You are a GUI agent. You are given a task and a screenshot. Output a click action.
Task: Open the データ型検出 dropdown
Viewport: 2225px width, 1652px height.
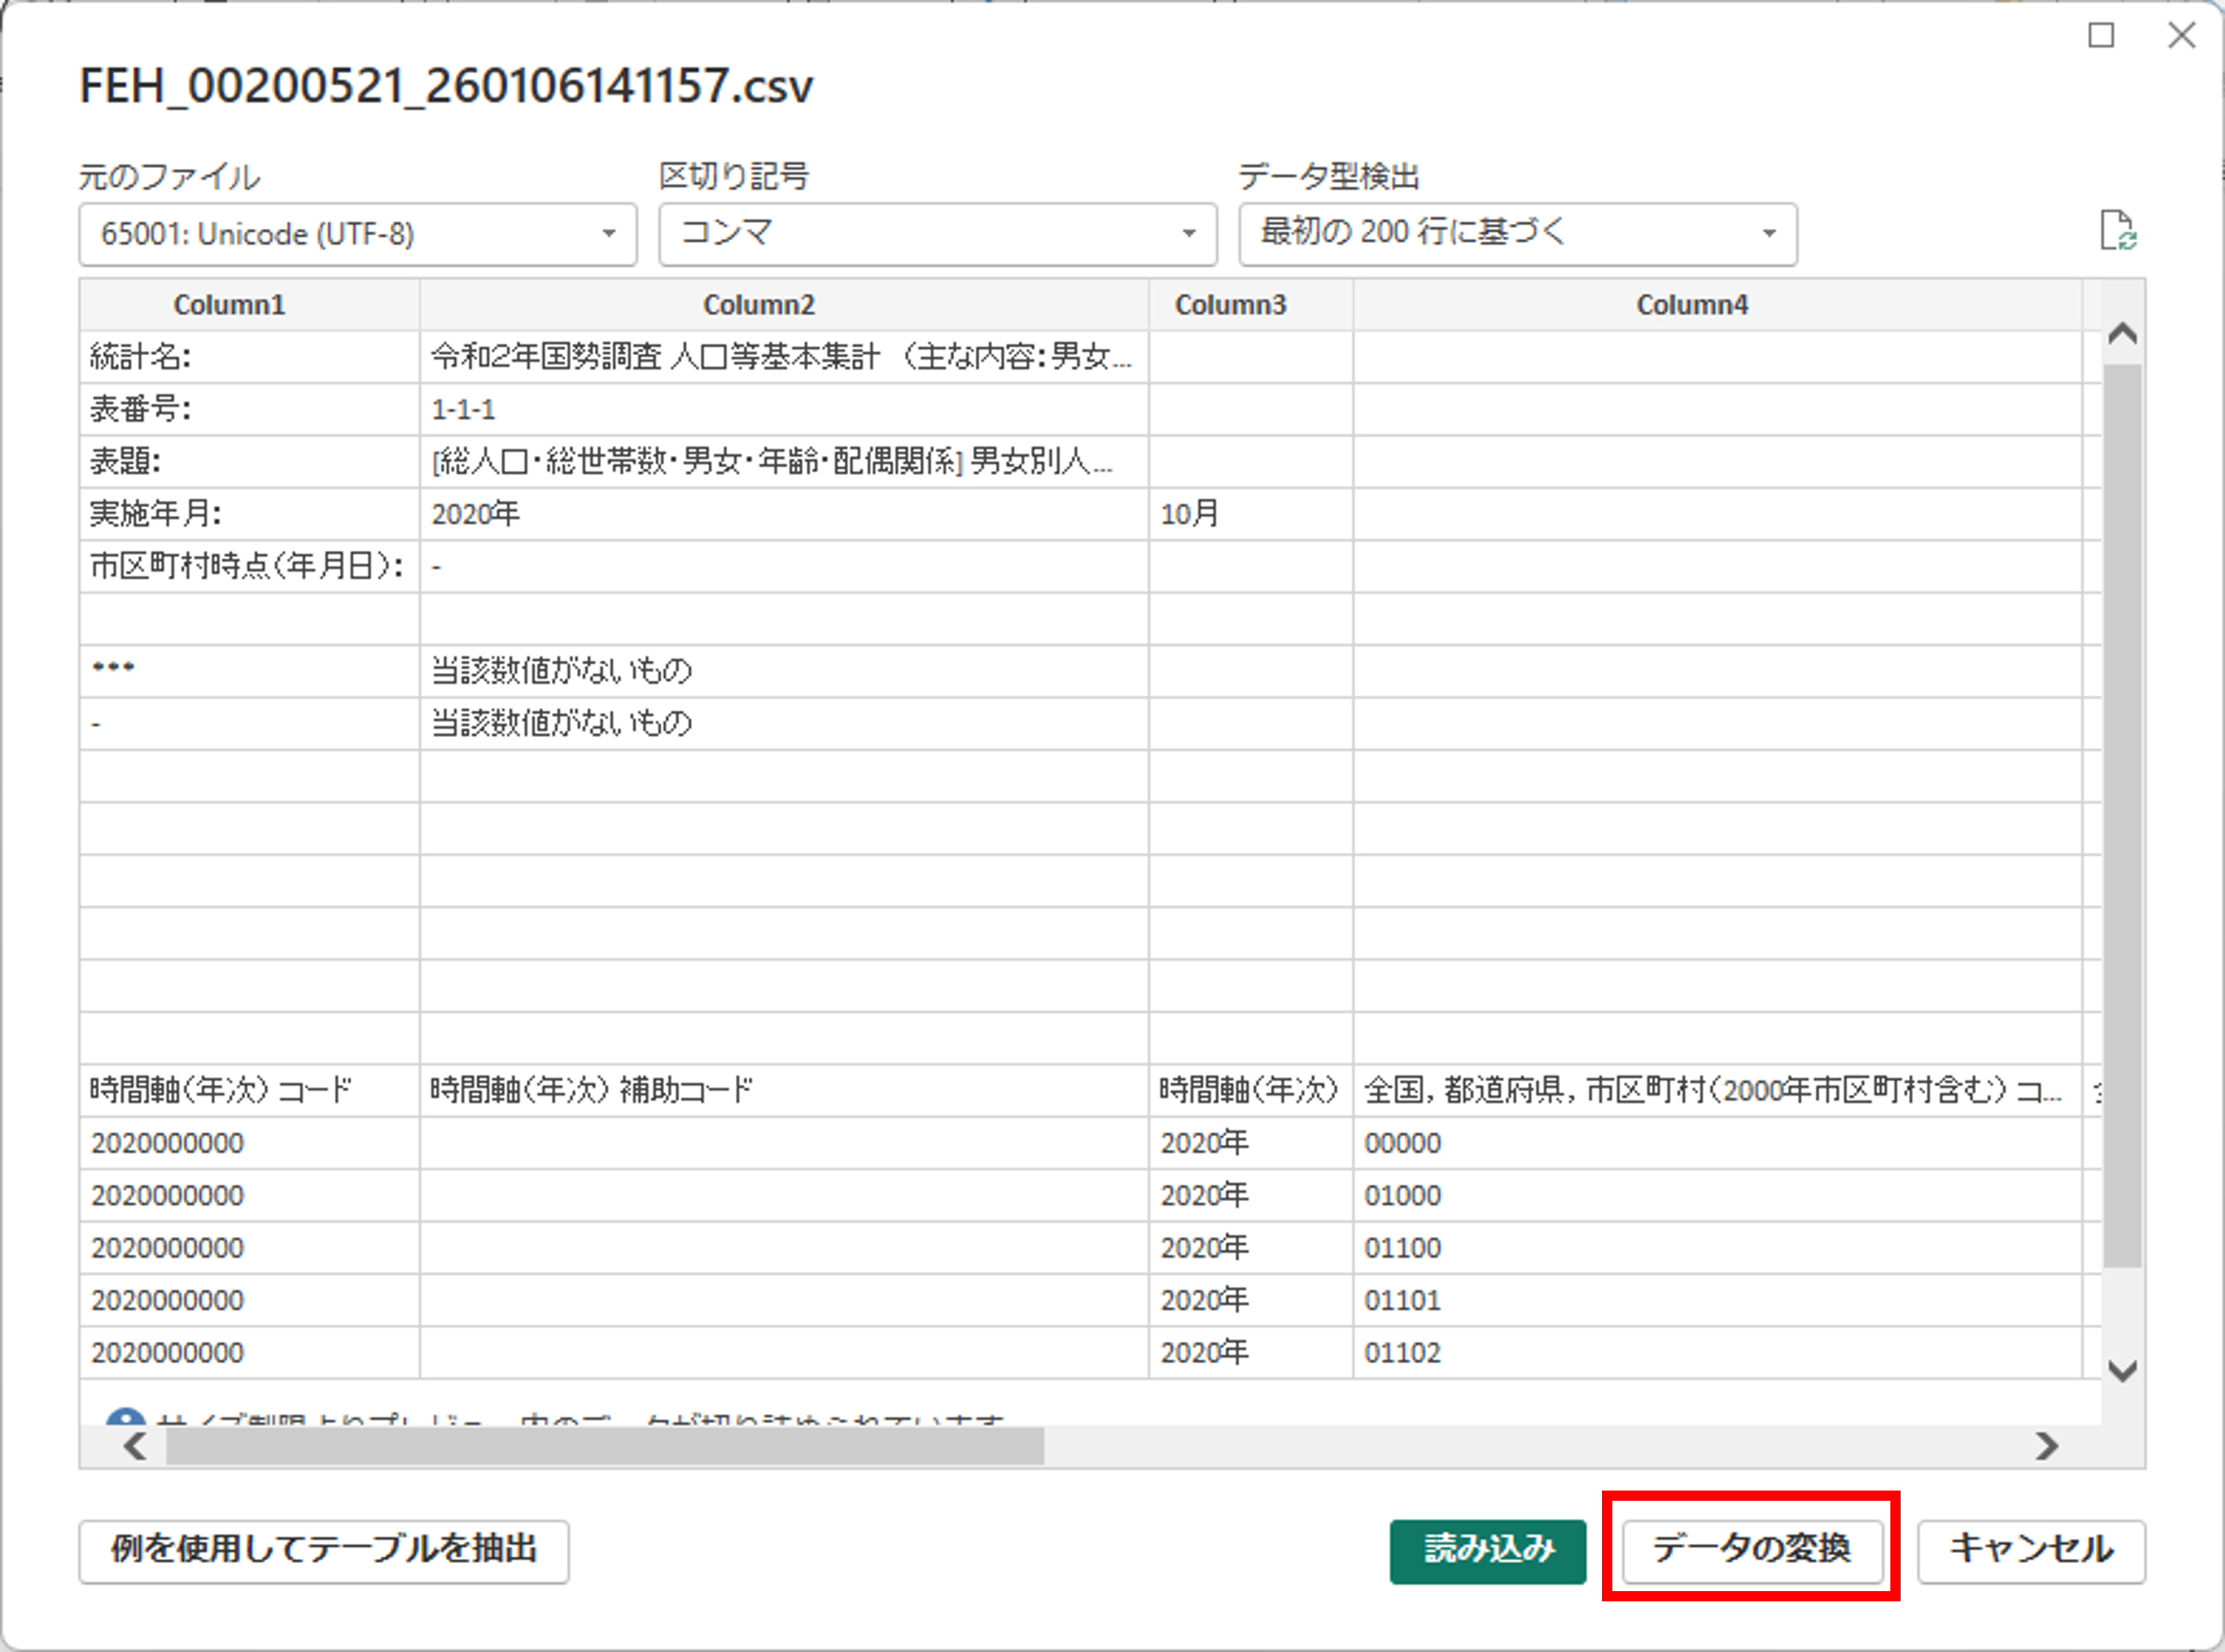coord(1517,234)
